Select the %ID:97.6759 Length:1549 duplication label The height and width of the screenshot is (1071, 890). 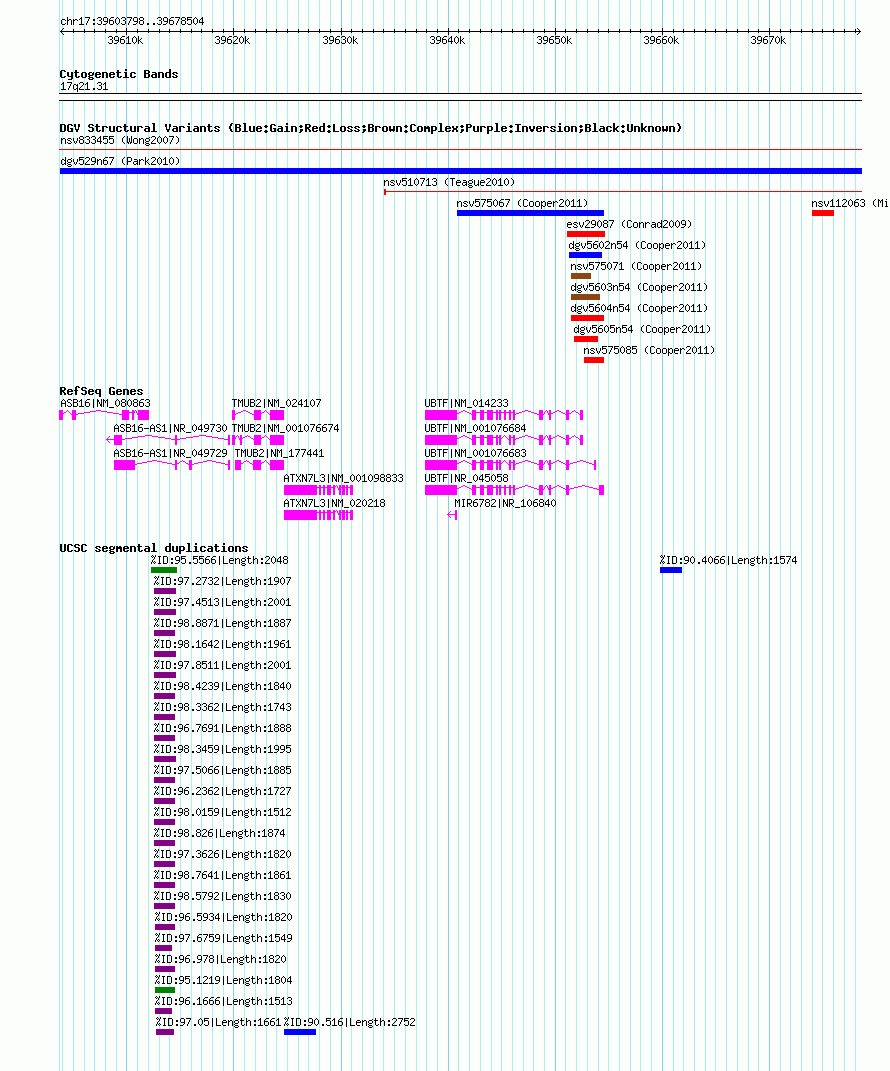[x=223, y=938]
